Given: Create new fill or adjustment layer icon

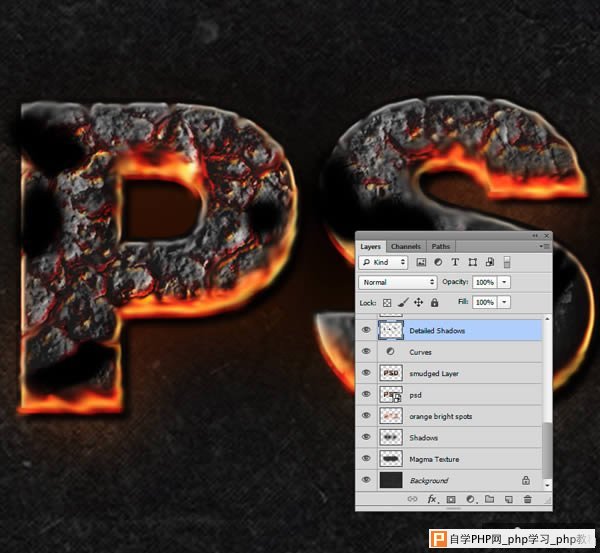Looking at the screenshot, I should click(471, 499).
